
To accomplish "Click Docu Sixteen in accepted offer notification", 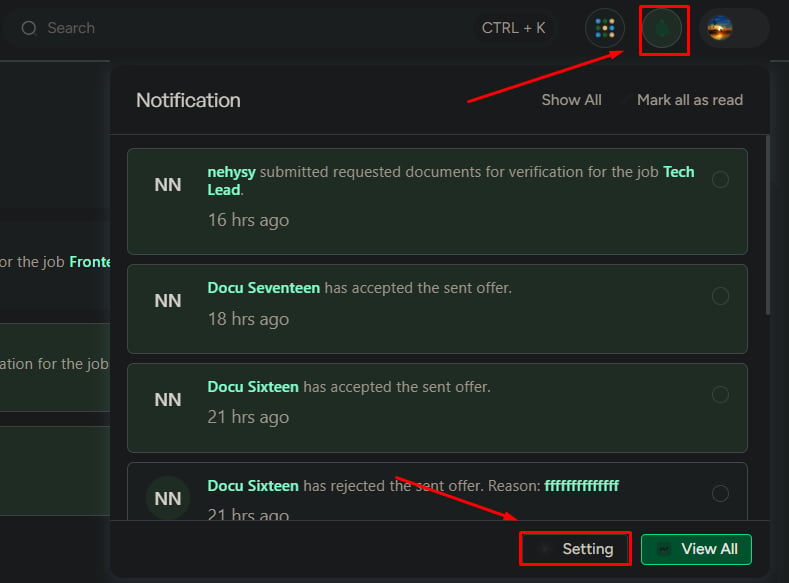I will [253, 387].
